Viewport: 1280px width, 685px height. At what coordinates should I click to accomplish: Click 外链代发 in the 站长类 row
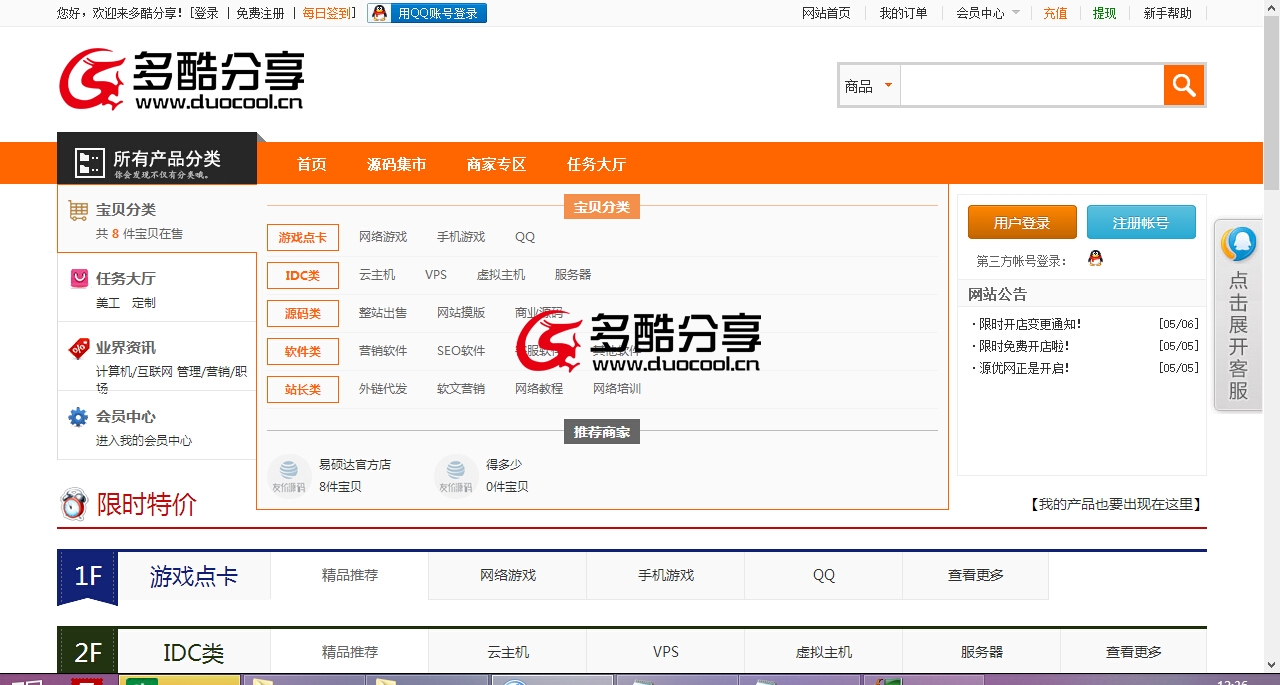pos(383,389)
